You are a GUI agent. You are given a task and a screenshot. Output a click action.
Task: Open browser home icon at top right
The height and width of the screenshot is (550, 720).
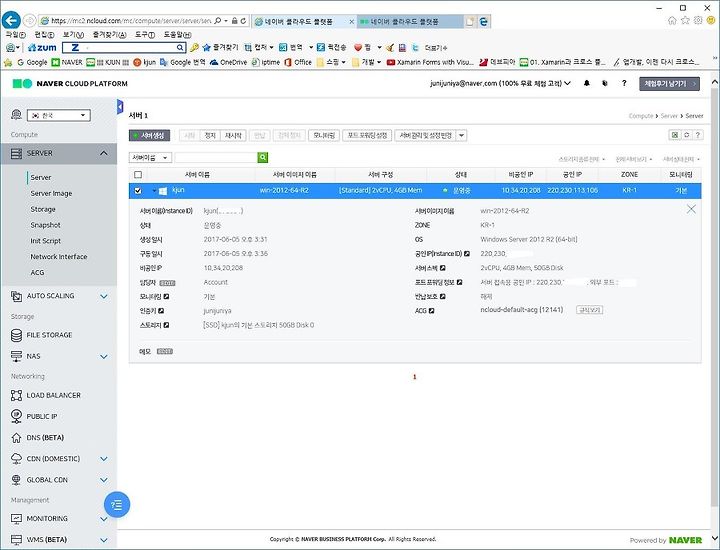coord(672,21)
